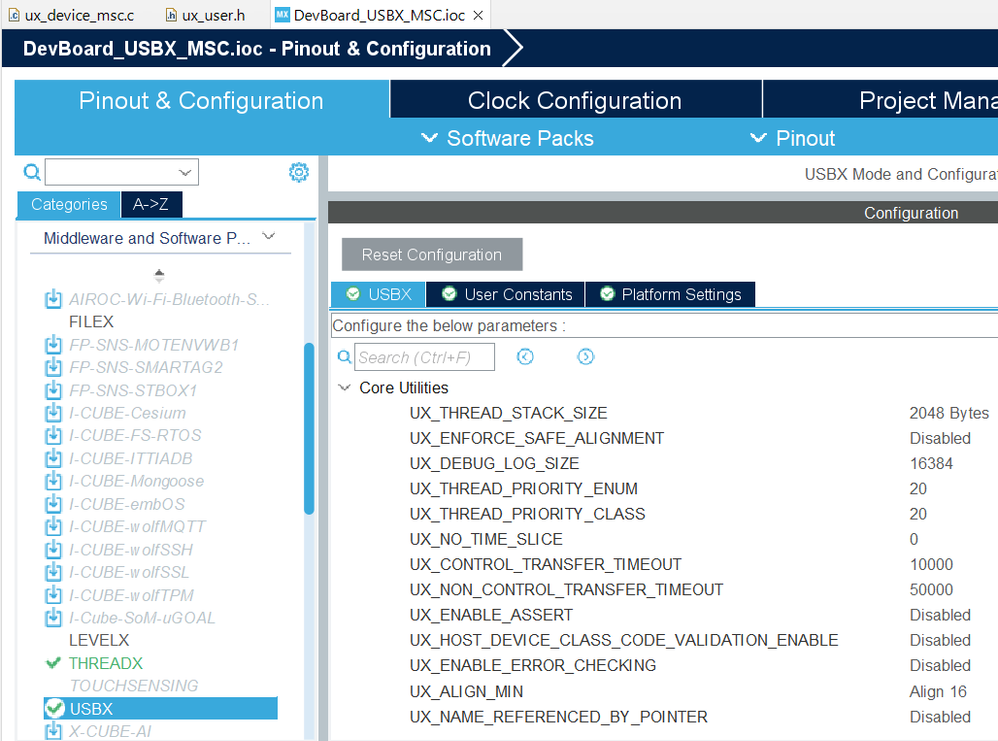
Task: Collapse the Core Utilities group
Action: click(344, 387)
